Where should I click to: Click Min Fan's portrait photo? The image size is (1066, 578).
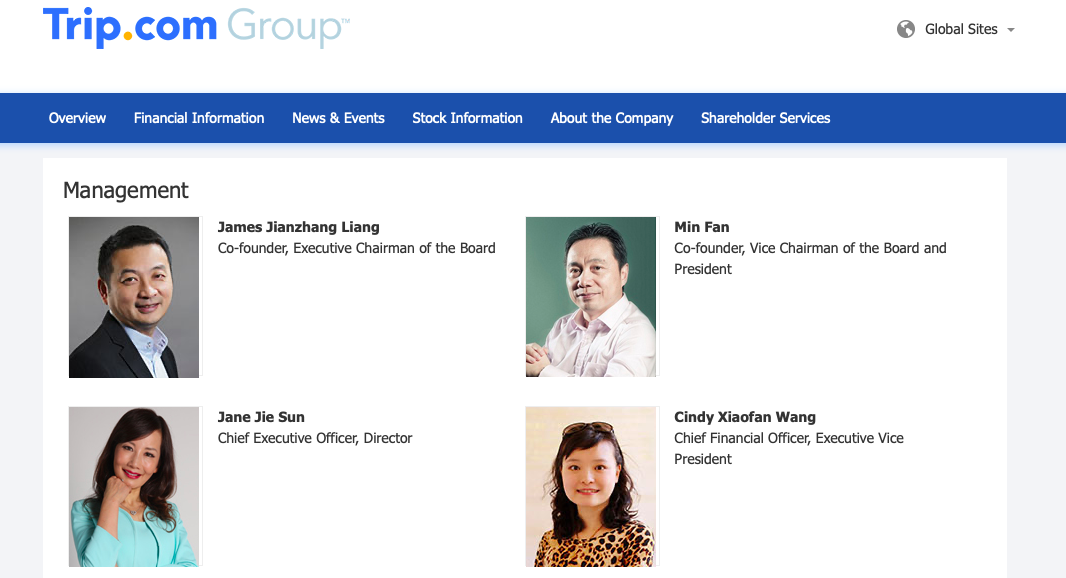591,297
